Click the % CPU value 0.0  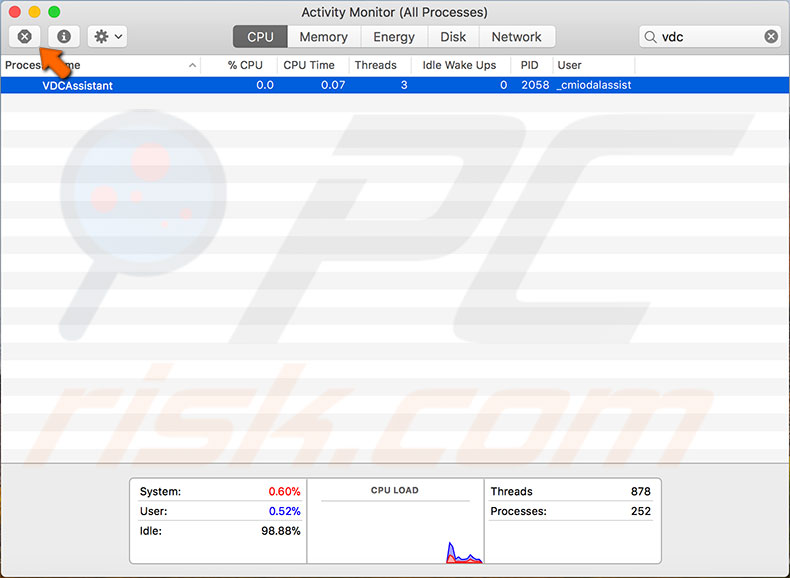265,85
